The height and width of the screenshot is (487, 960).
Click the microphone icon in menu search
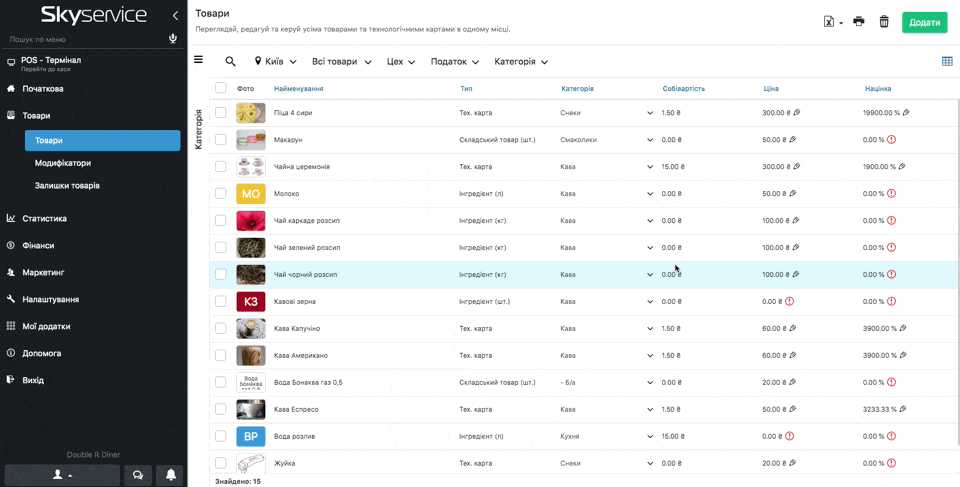173,39
